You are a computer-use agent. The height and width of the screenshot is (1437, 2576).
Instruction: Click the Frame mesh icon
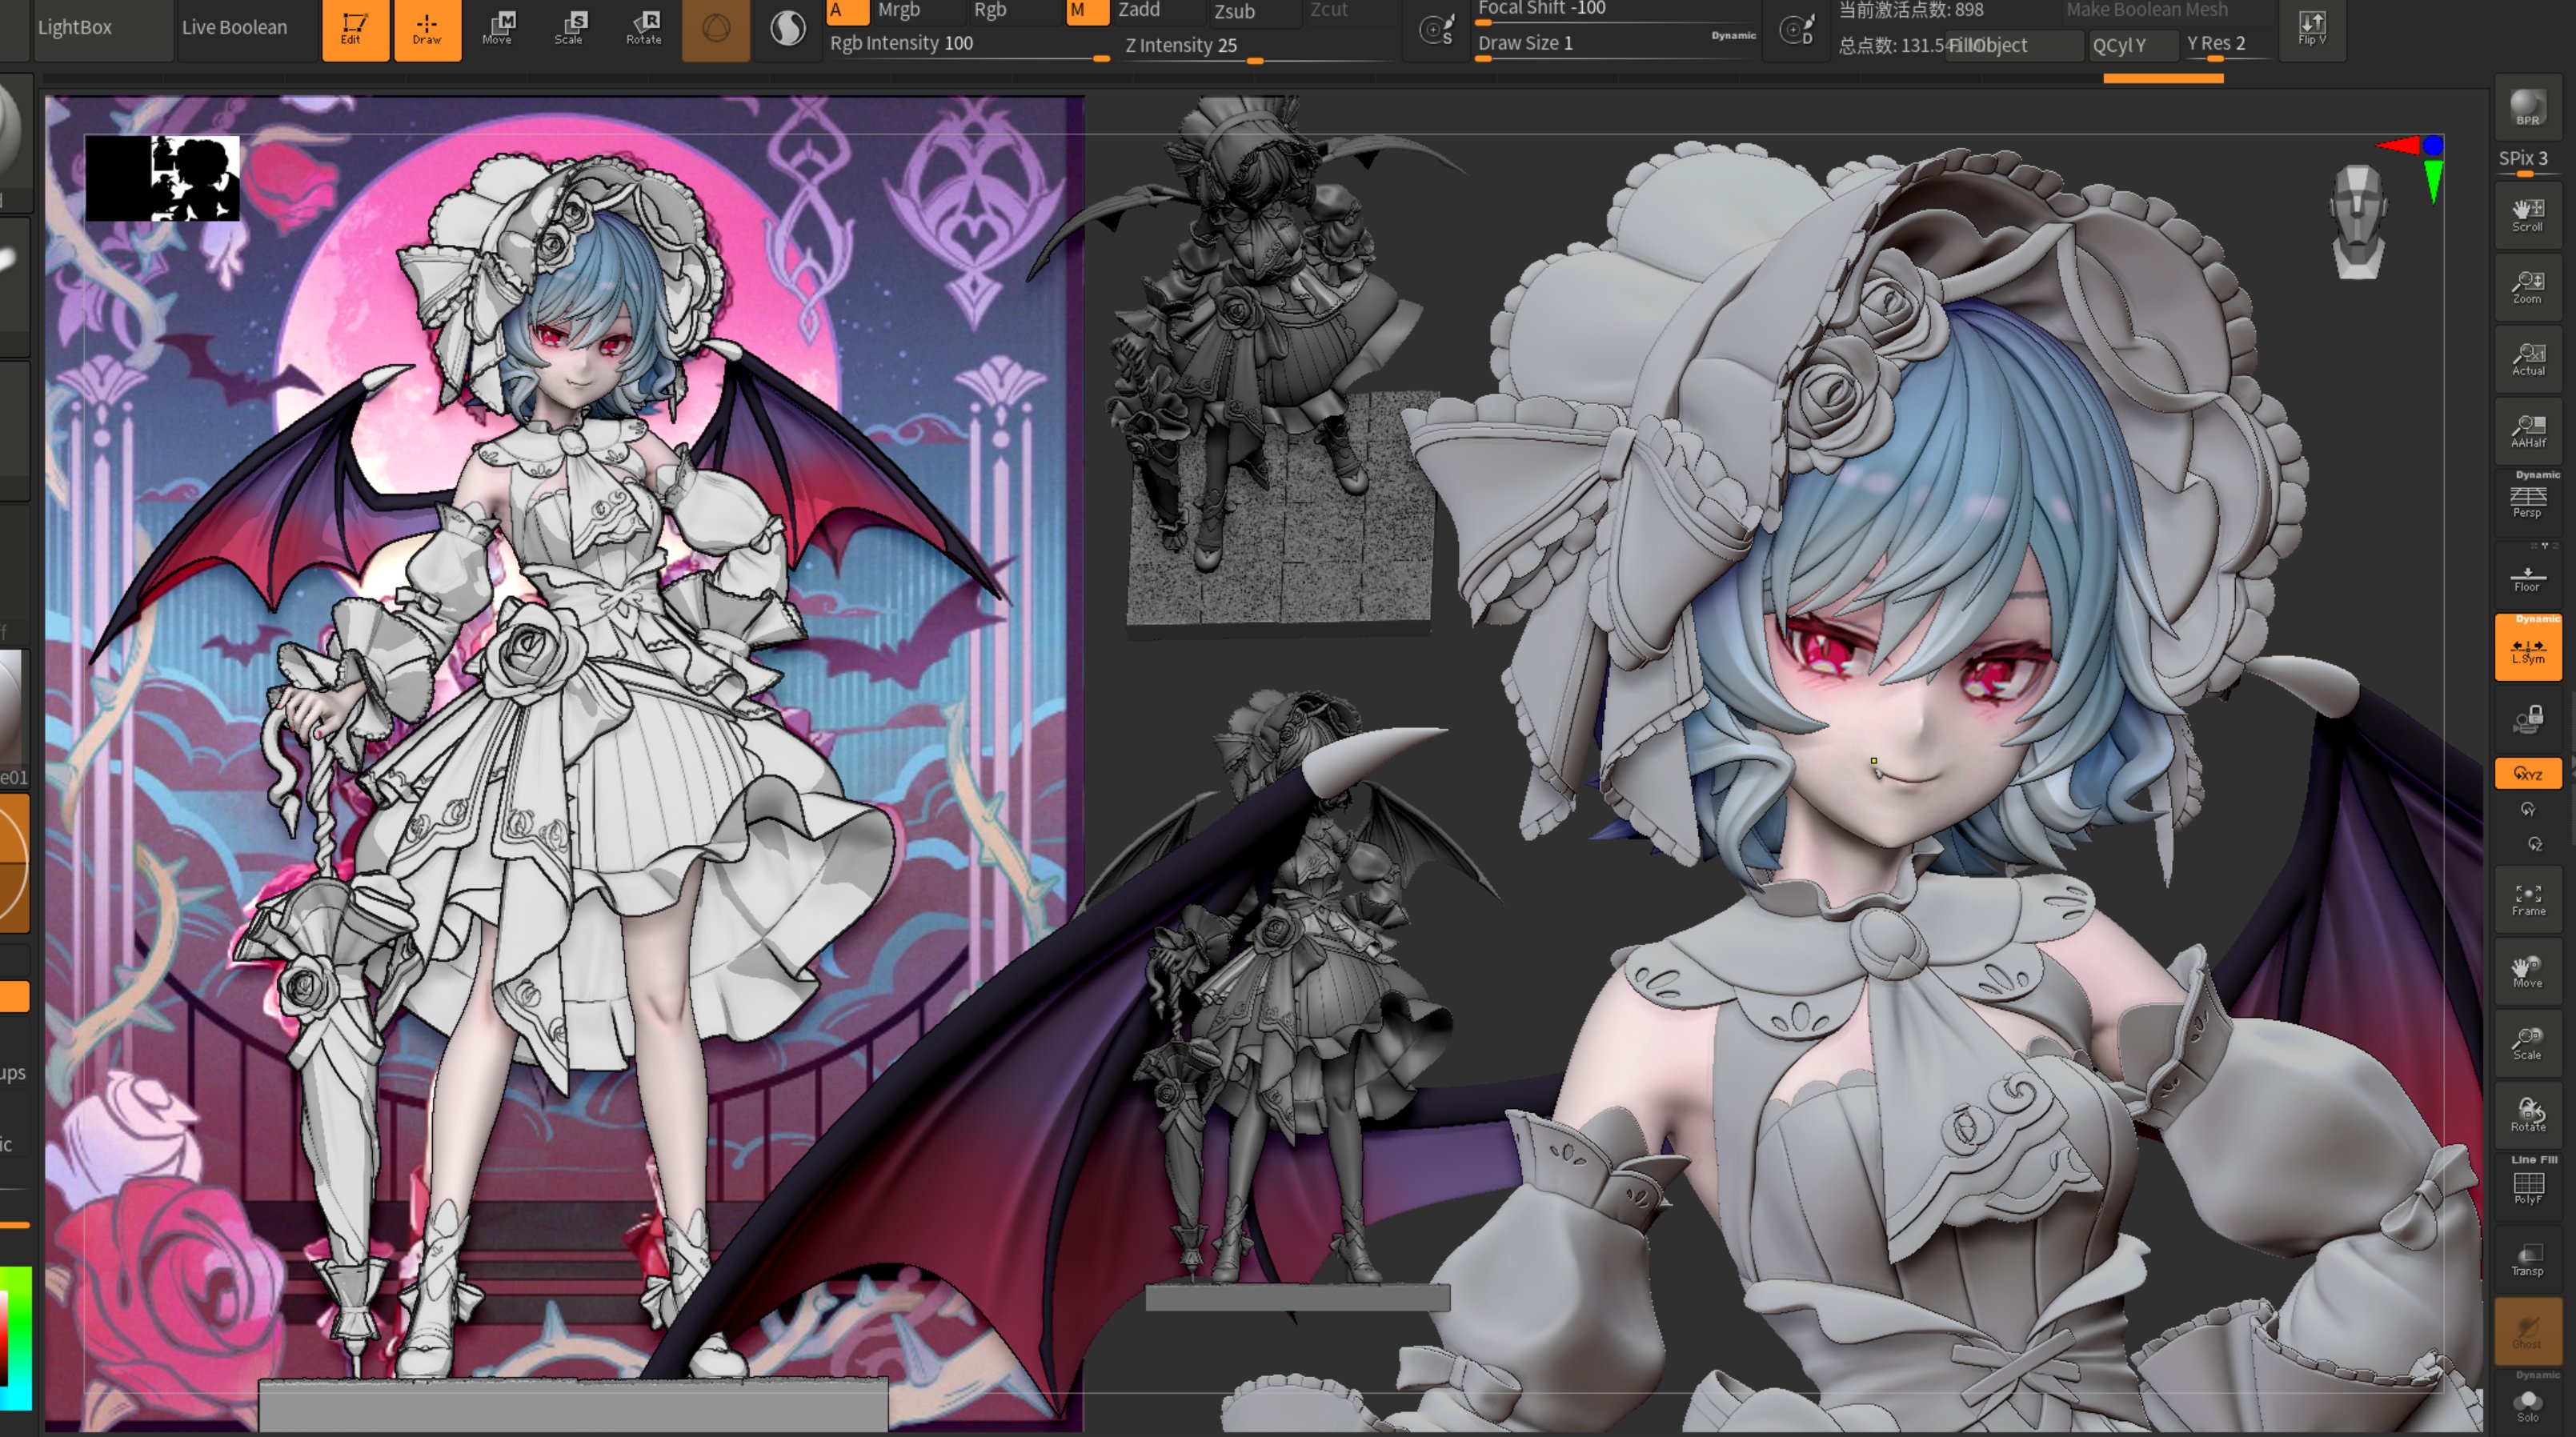(x=2527, y=899)
